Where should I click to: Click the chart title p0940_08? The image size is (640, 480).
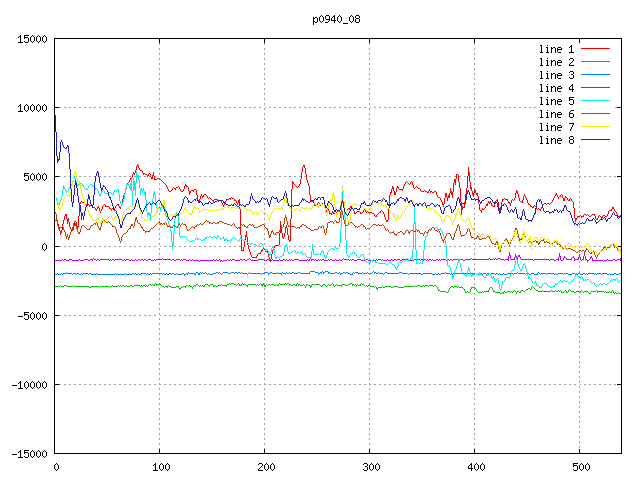click(337, 18)
